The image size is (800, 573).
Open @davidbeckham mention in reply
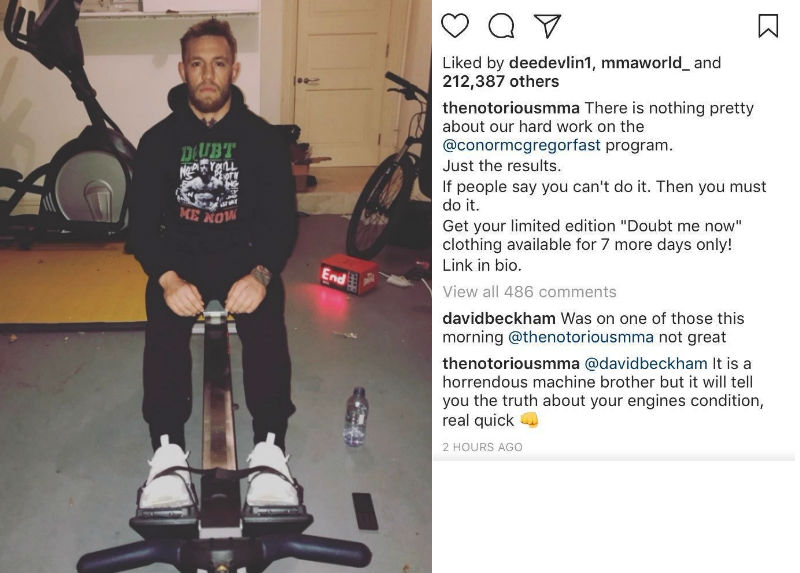[645, 364]
